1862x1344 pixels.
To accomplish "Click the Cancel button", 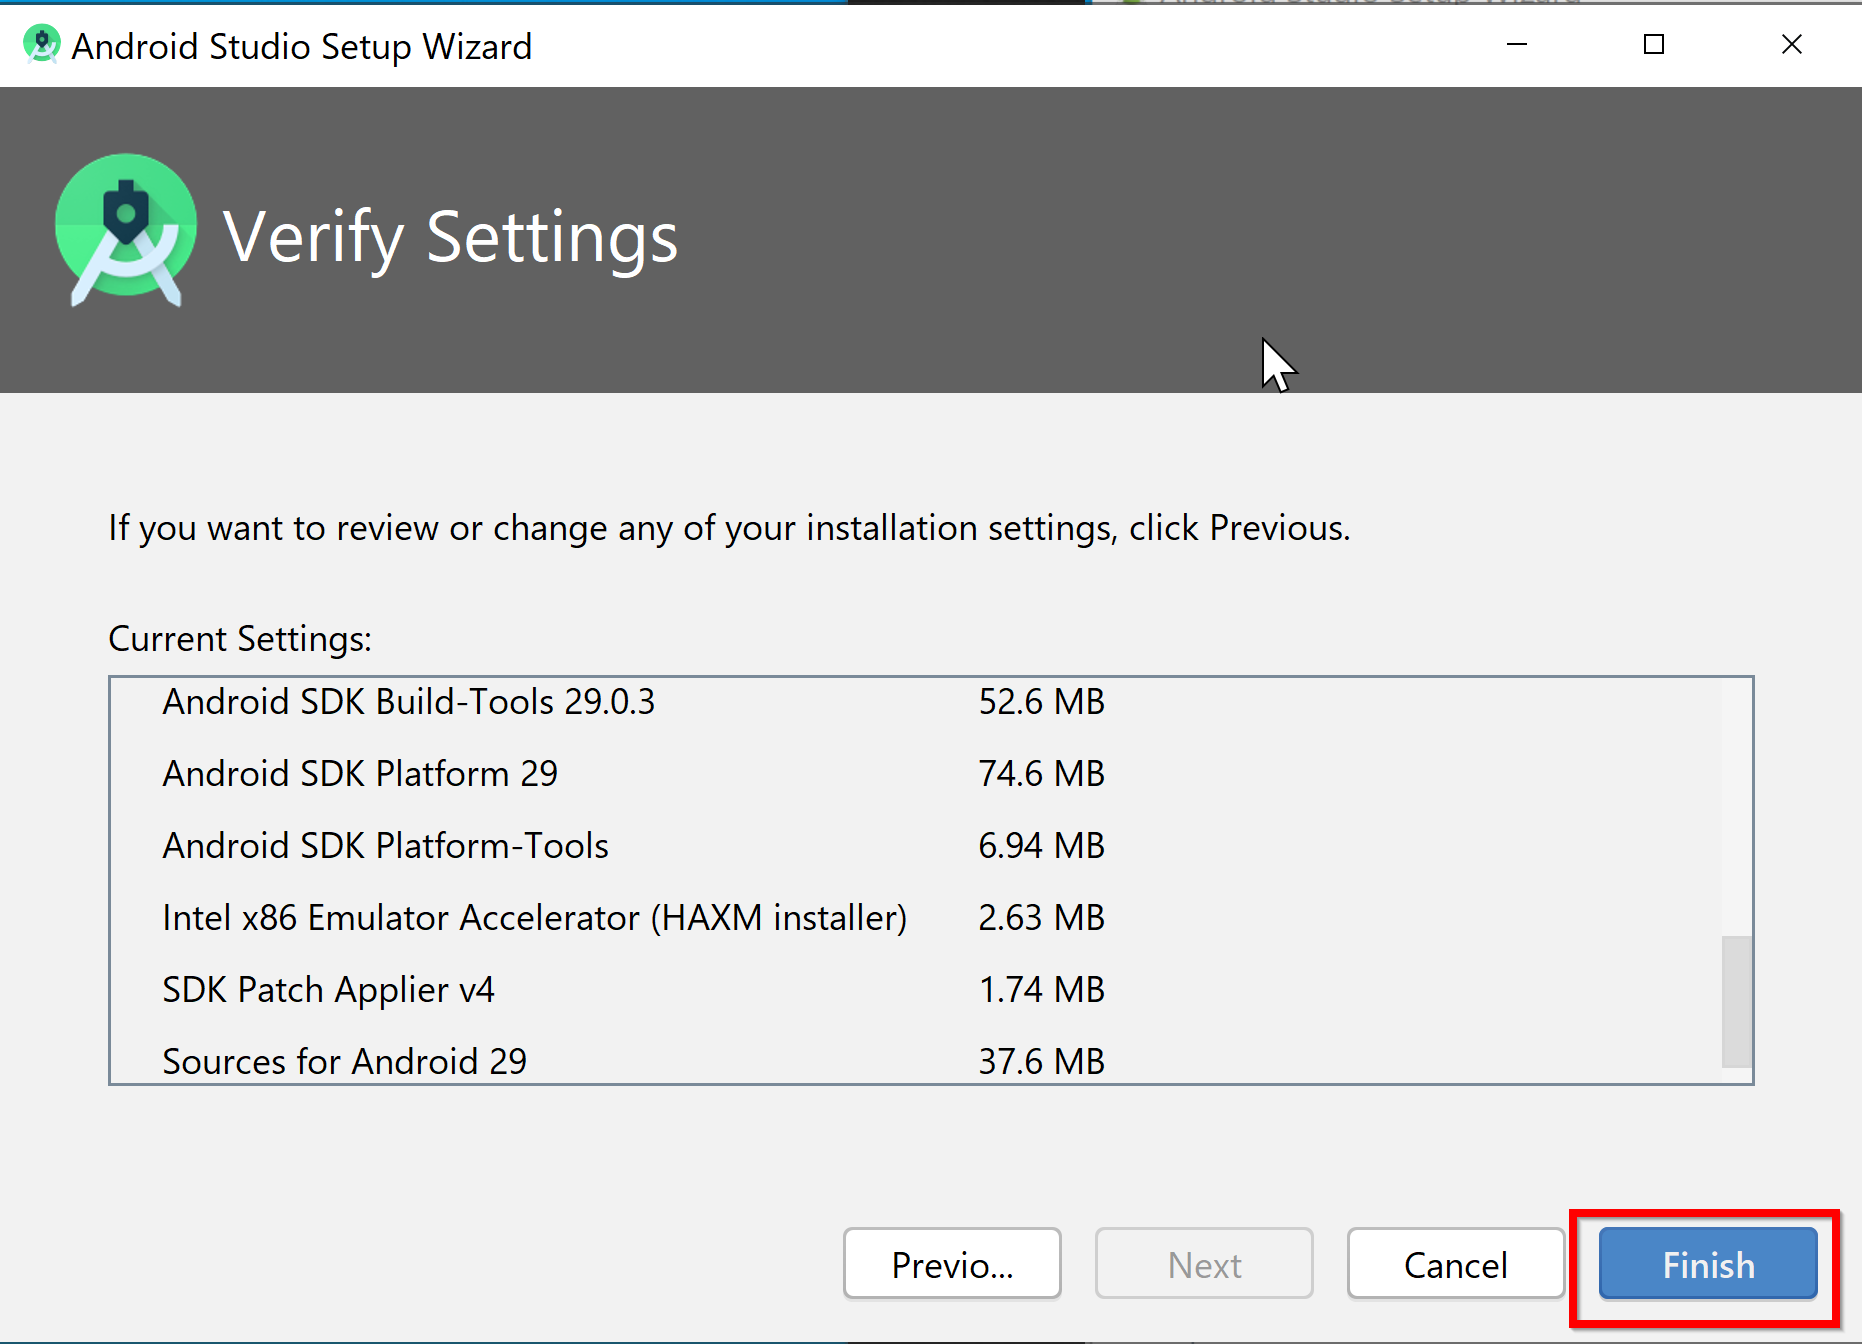I will [1456, 1264].
